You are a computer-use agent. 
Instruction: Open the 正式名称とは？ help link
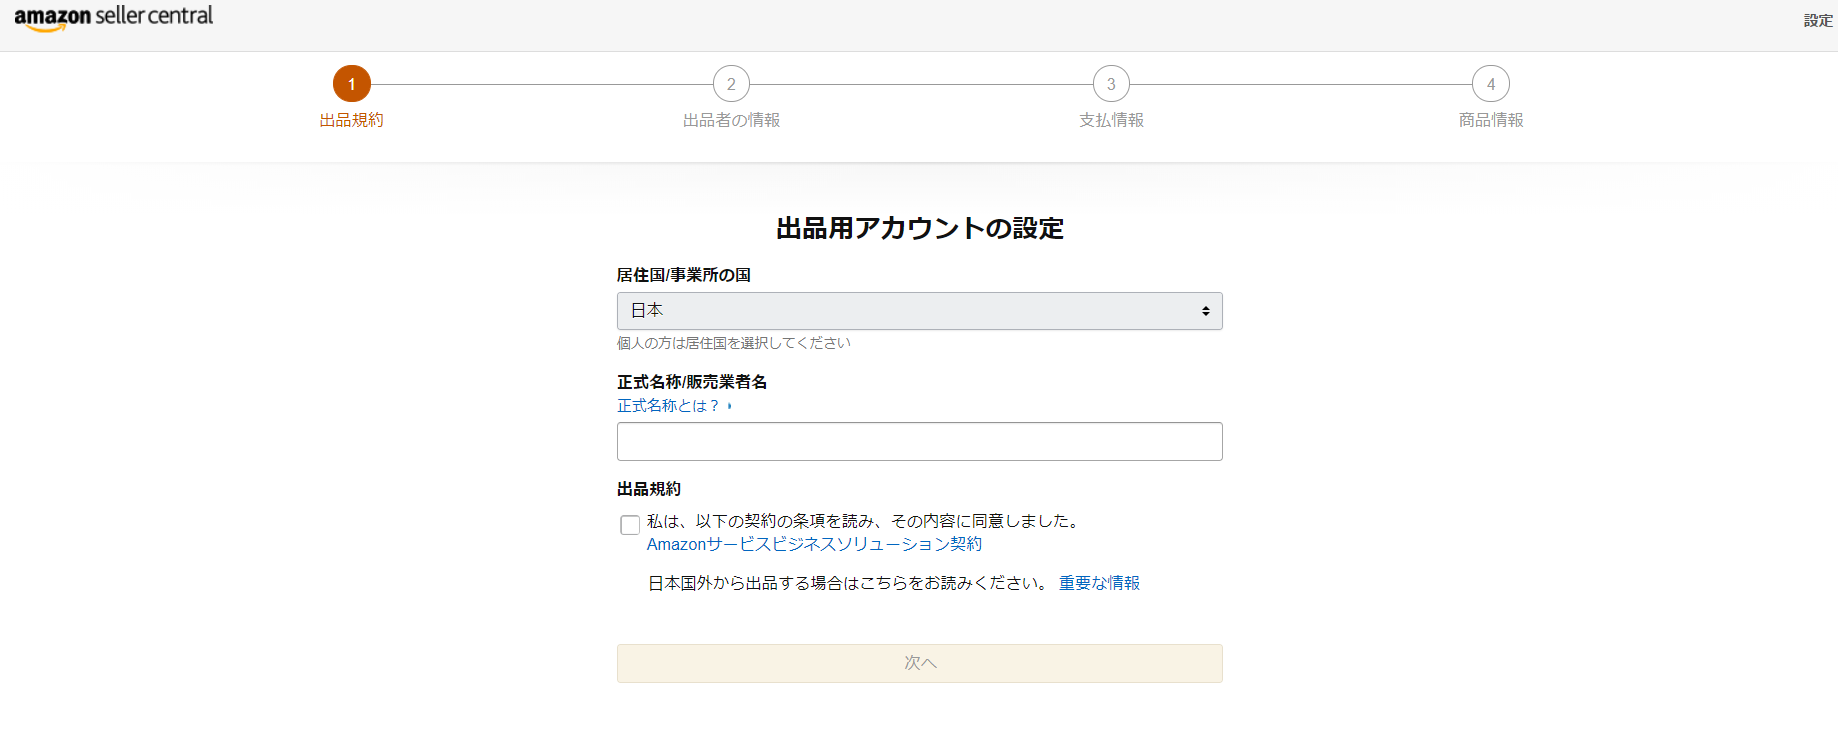tap(667, 406)
